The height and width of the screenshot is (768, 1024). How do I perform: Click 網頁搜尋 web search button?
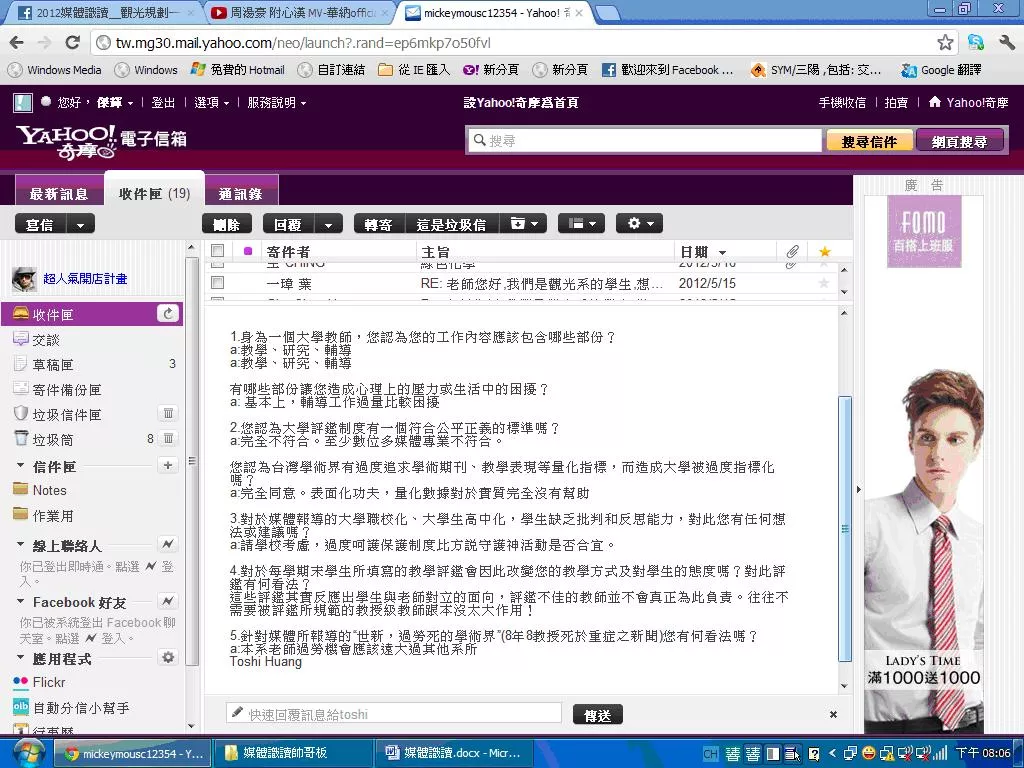coord(959,140)
